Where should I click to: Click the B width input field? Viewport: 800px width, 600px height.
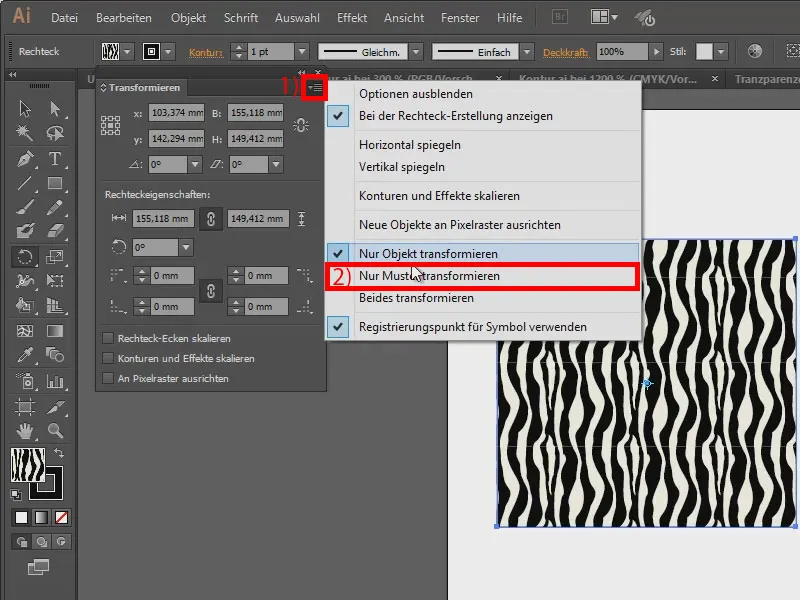(256, 113)
